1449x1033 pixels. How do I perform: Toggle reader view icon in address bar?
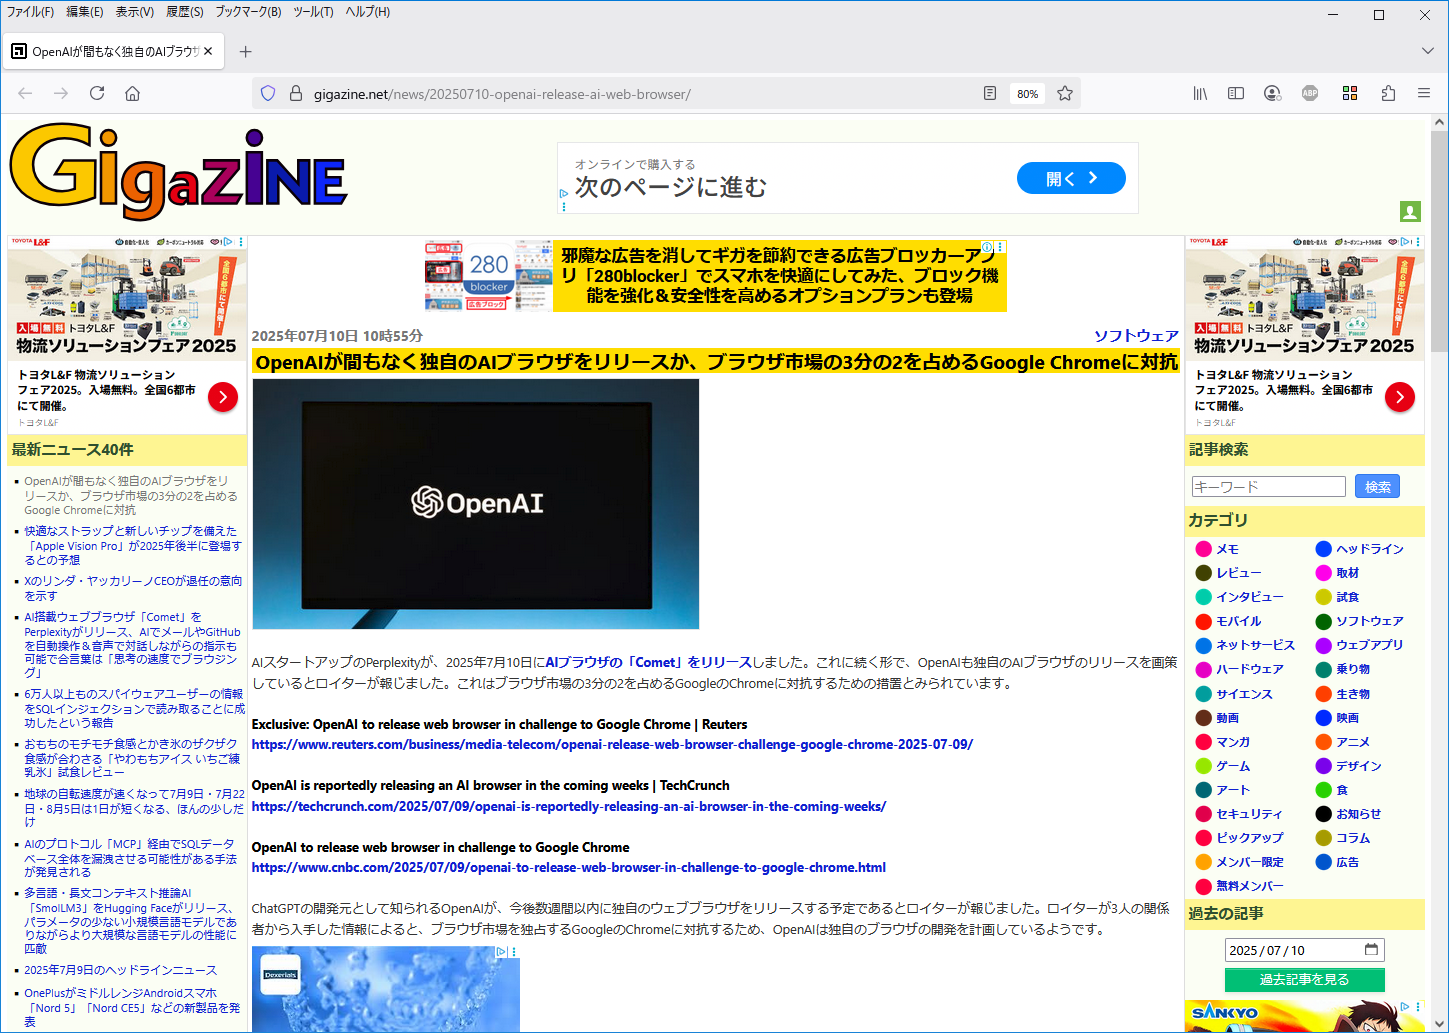(x=990, y=93)
